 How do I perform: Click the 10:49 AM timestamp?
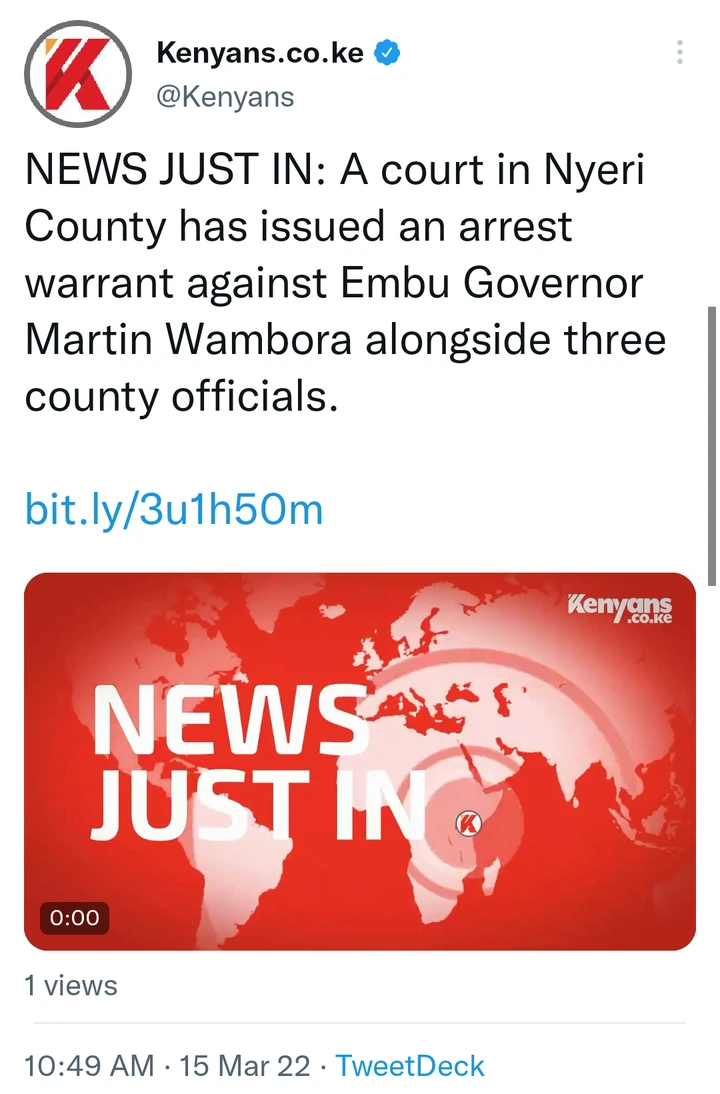pos(89,1065)
